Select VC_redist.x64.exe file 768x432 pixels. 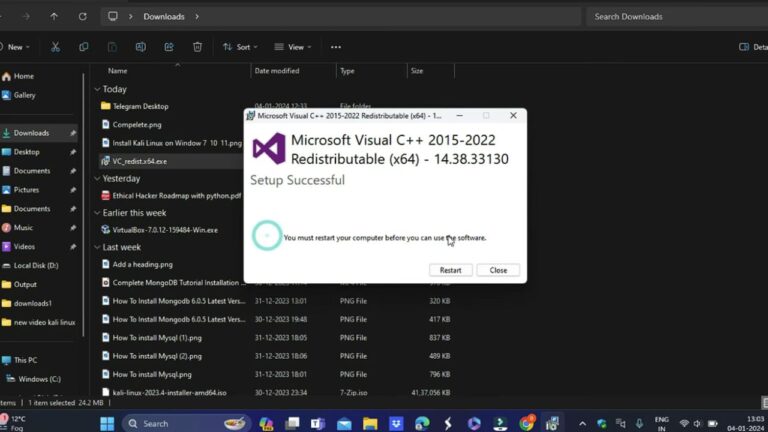coord(140,161)
